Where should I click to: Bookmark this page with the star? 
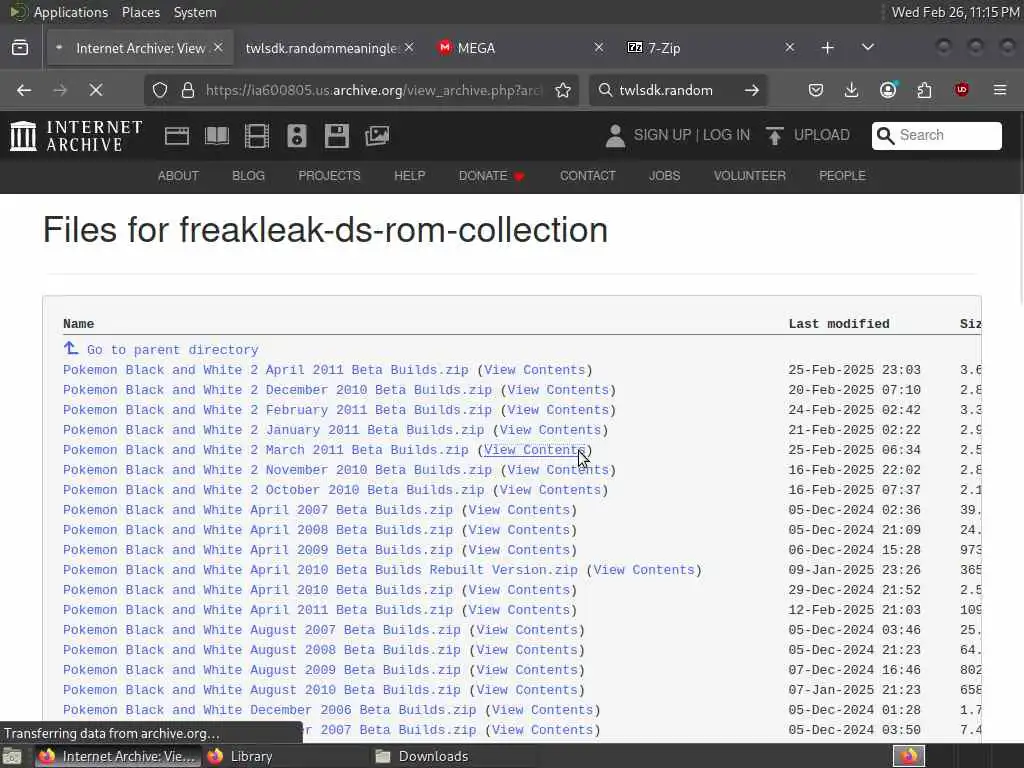(x=563, y=90)
